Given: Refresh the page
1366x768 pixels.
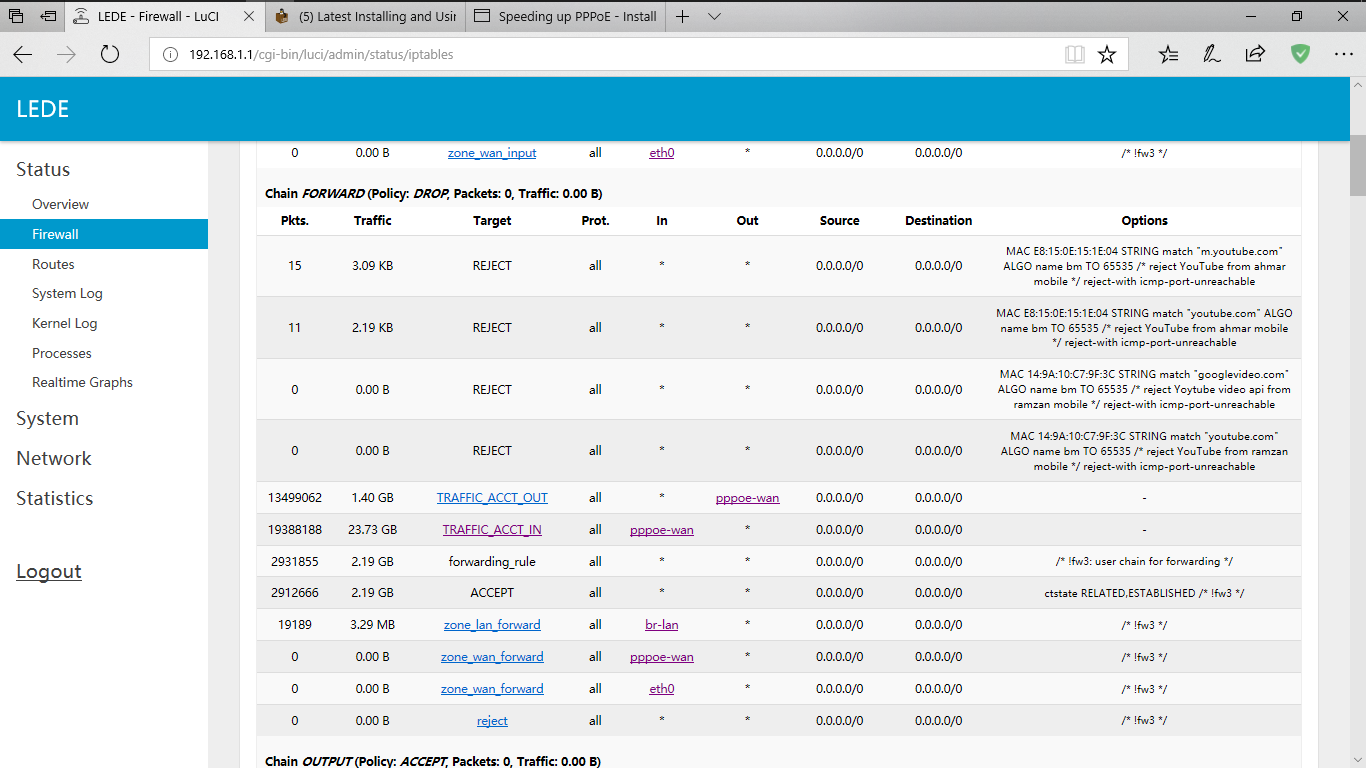Looking at the screenshot, I should click(110, 54).
